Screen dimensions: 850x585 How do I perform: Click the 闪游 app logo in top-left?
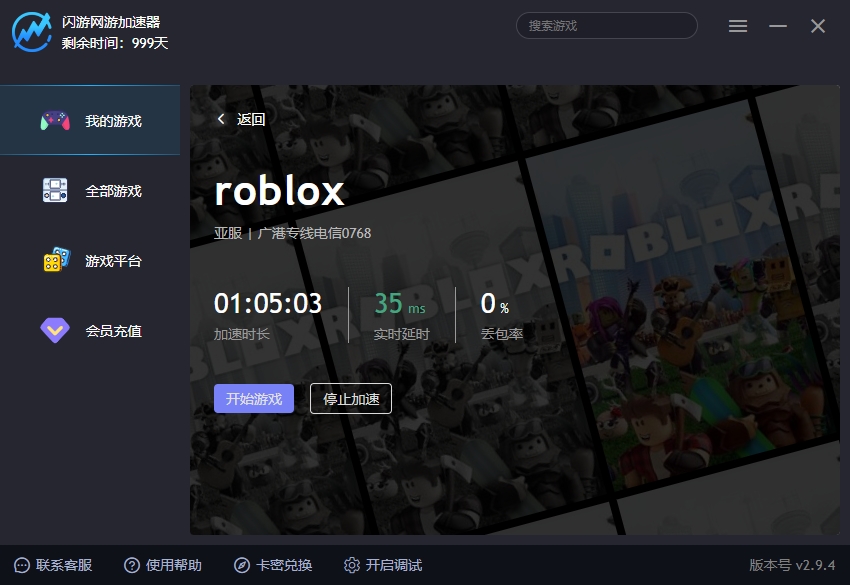[31, 29]
